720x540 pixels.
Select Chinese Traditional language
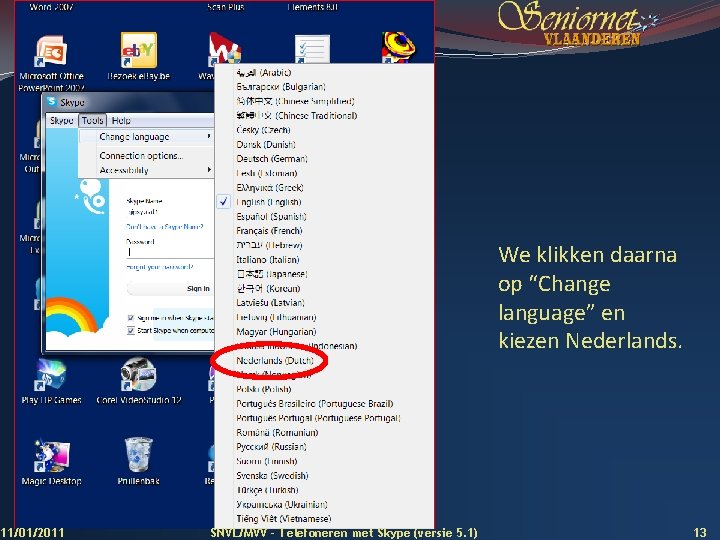click(x=297, y=116)
